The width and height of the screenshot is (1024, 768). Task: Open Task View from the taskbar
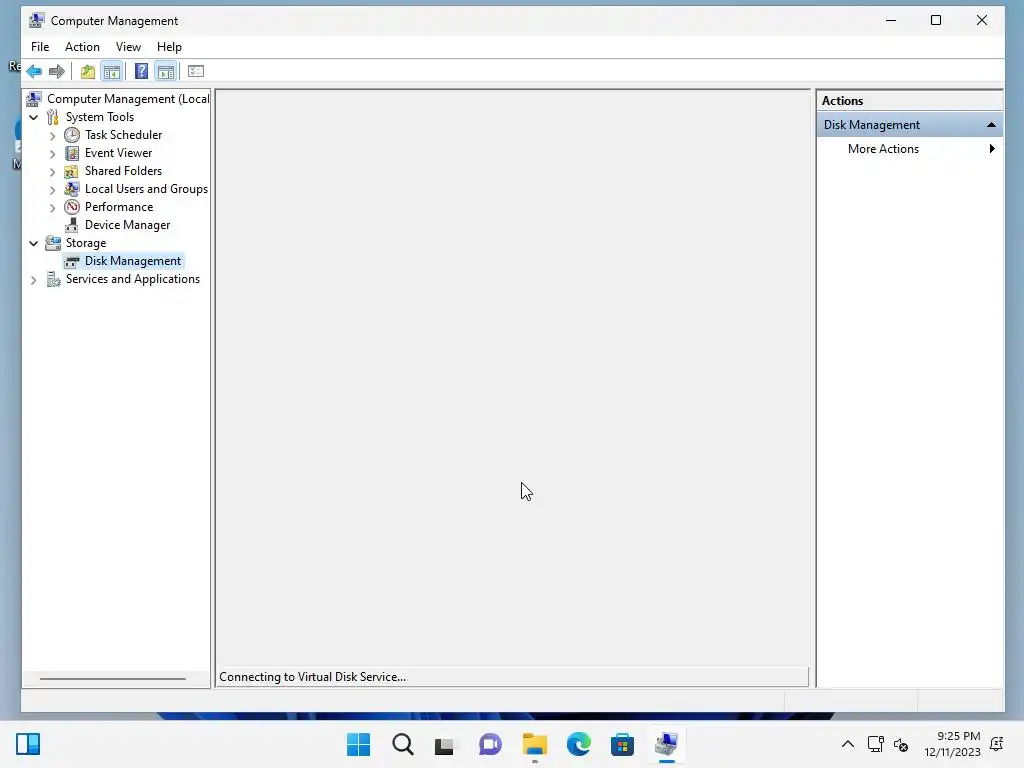(x=445, y=744)
